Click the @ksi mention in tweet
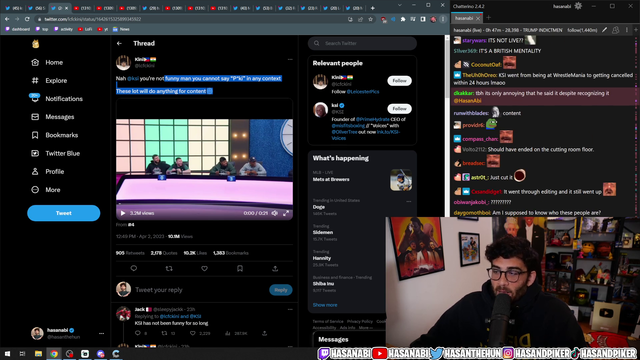This screenshot has height=360, width=640. (x=133, y=78)
